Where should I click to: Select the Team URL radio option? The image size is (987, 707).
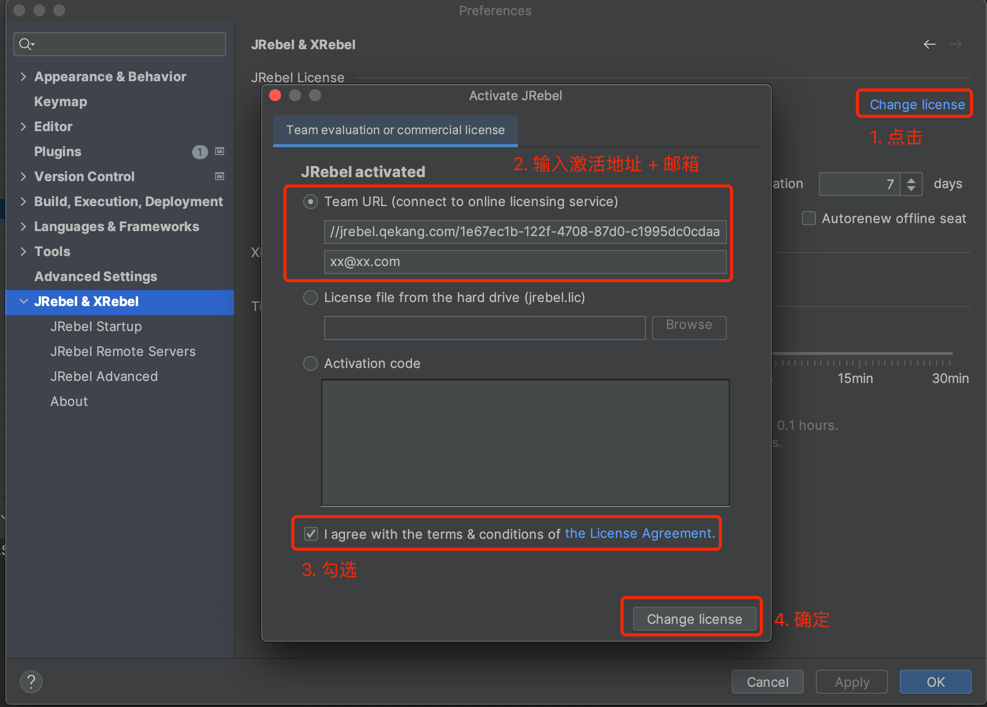pyautogui.click(x=311, y=202)
